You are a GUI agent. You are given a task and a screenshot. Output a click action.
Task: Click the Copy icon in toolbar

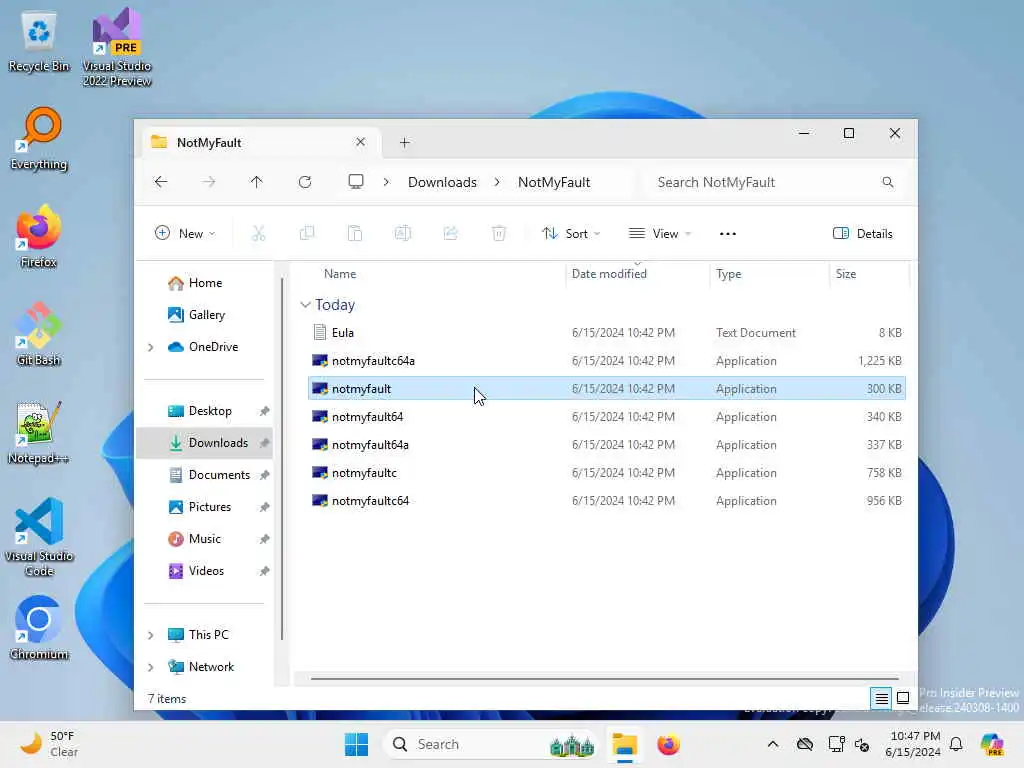click(x=306, y=233)
